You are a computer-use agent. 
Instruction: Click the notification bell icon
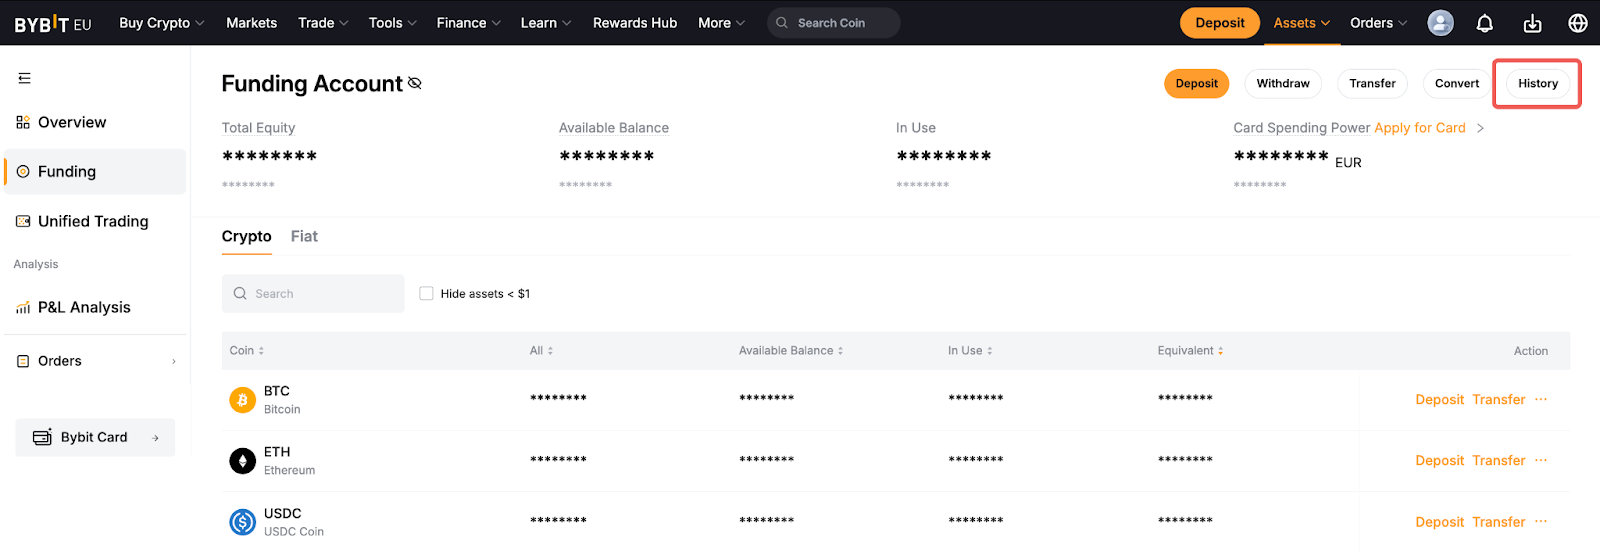click(x=1485, y=23)
